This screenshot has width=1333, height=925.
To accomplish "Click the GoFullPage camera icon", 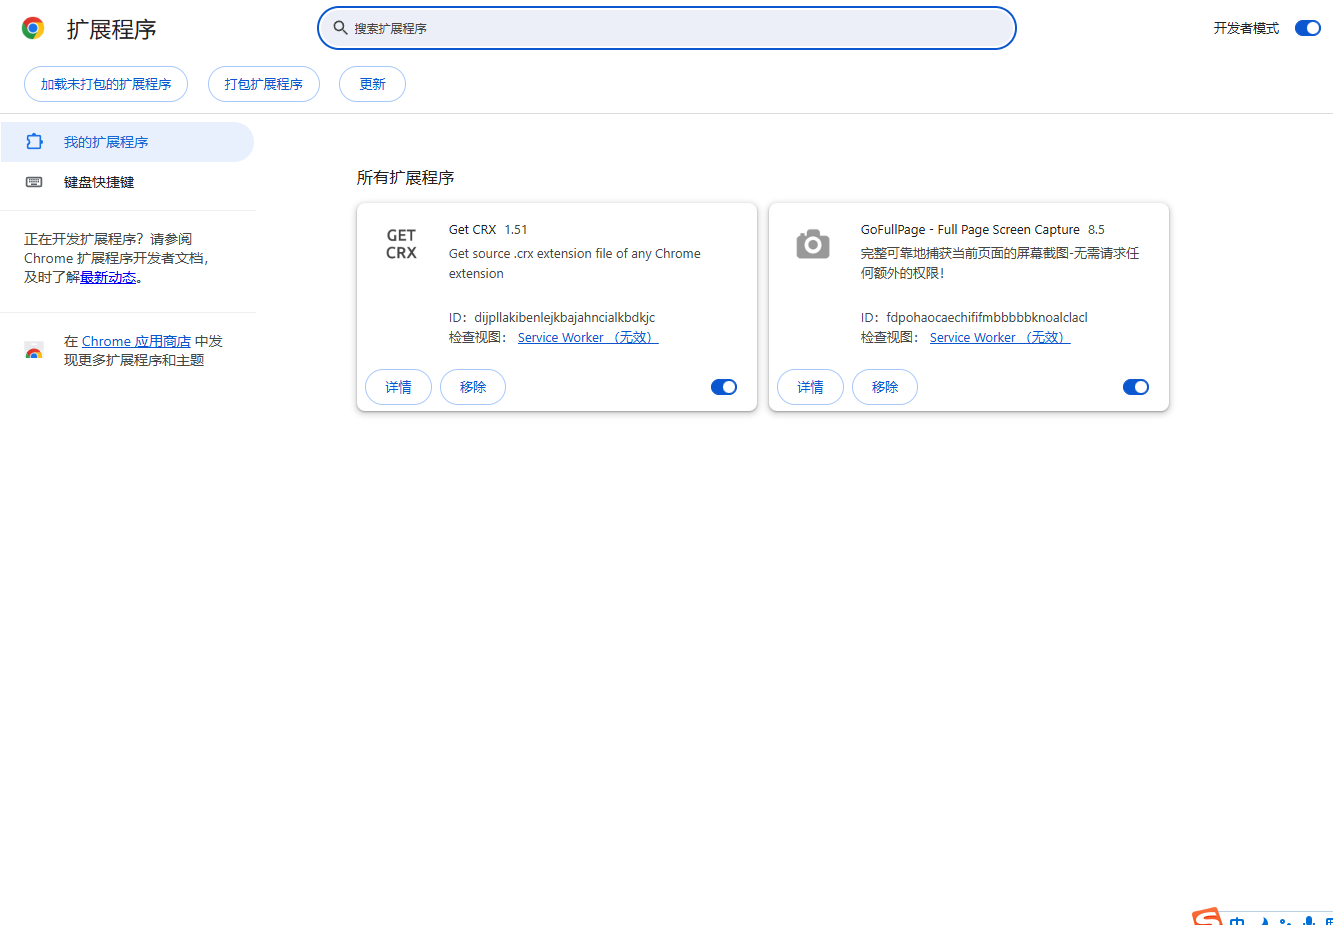I will pyautogui.click(x=812, y=244).
